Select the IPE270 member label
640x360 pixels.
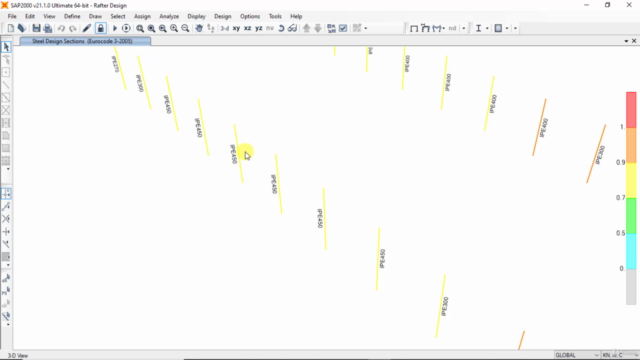click(x=116, y=64)
